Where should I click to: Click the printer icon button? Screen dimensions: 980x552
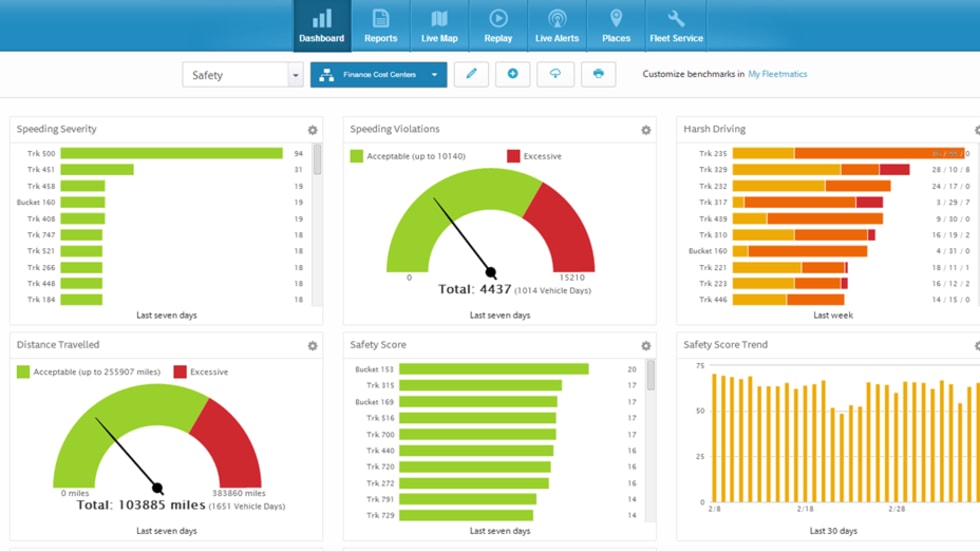[598, 74]
